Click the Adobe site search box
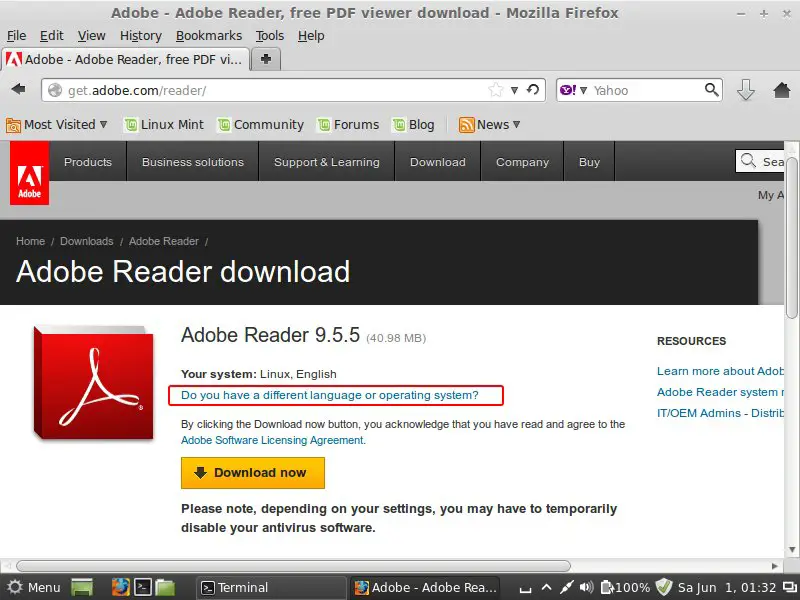This screenshot has height=600, width=800. 760,161
